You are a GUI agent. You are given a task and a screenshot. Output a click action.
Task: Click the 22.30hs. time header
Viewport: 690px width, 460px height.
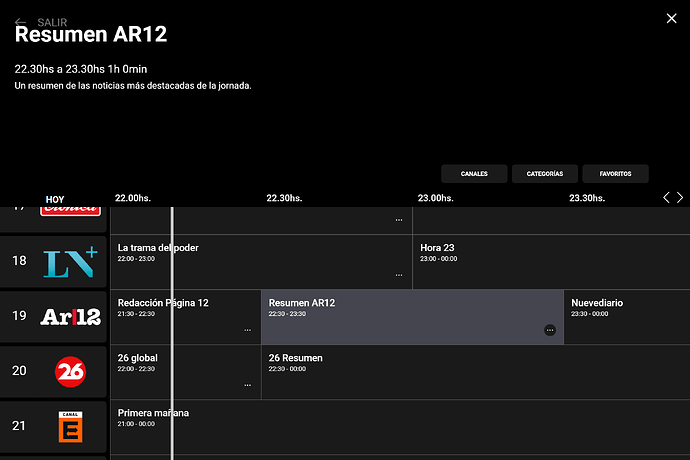click(284, 198)
